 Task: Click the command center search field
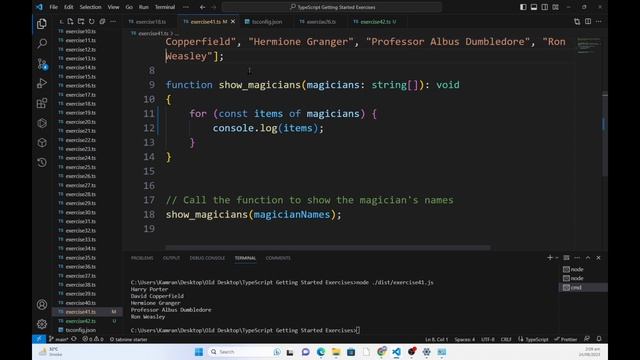point(332,7)
